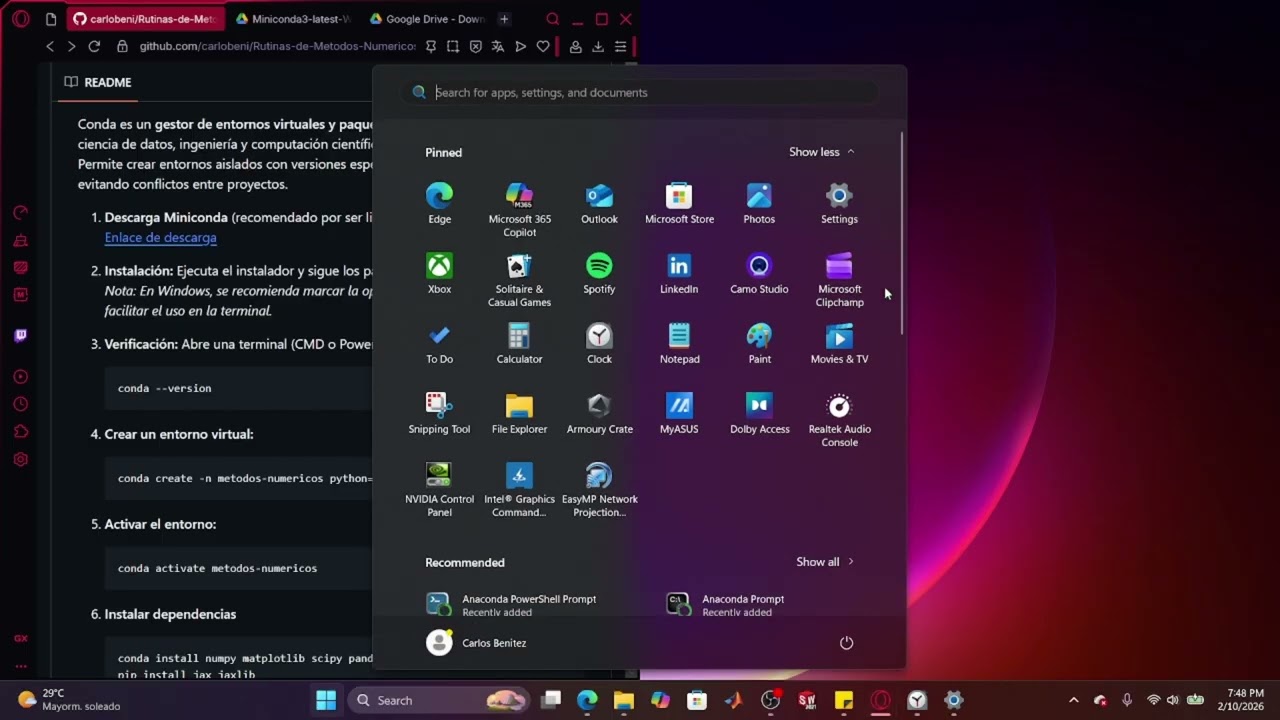Open the LinkedIn app
The image size is (1280, 720).
click(x=679, y=273)
